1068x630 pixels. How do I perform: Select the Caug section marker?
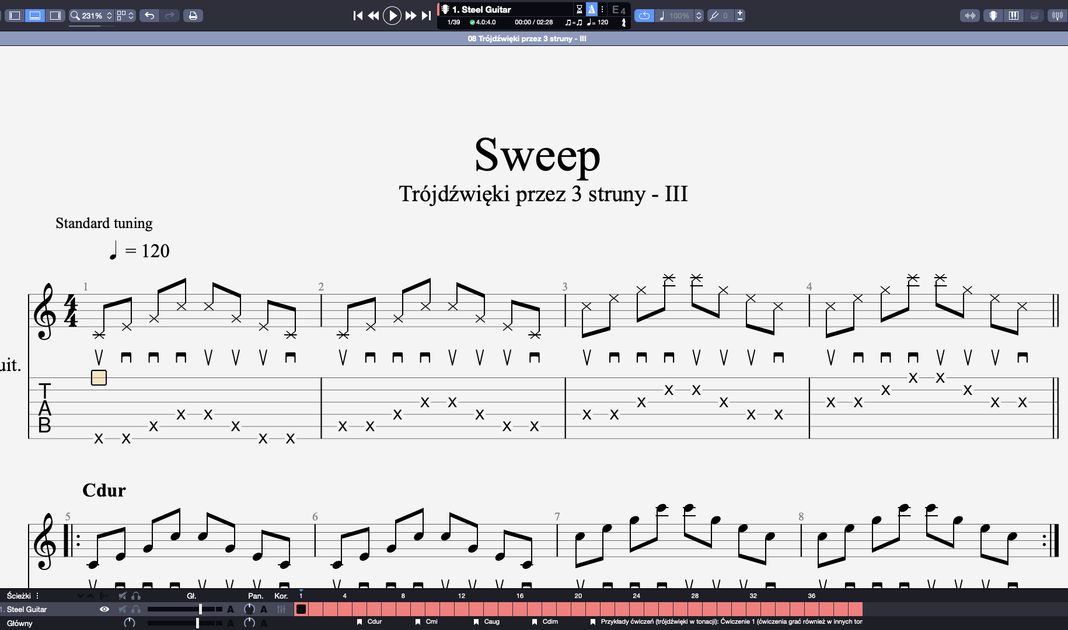[x=490, y=622]
